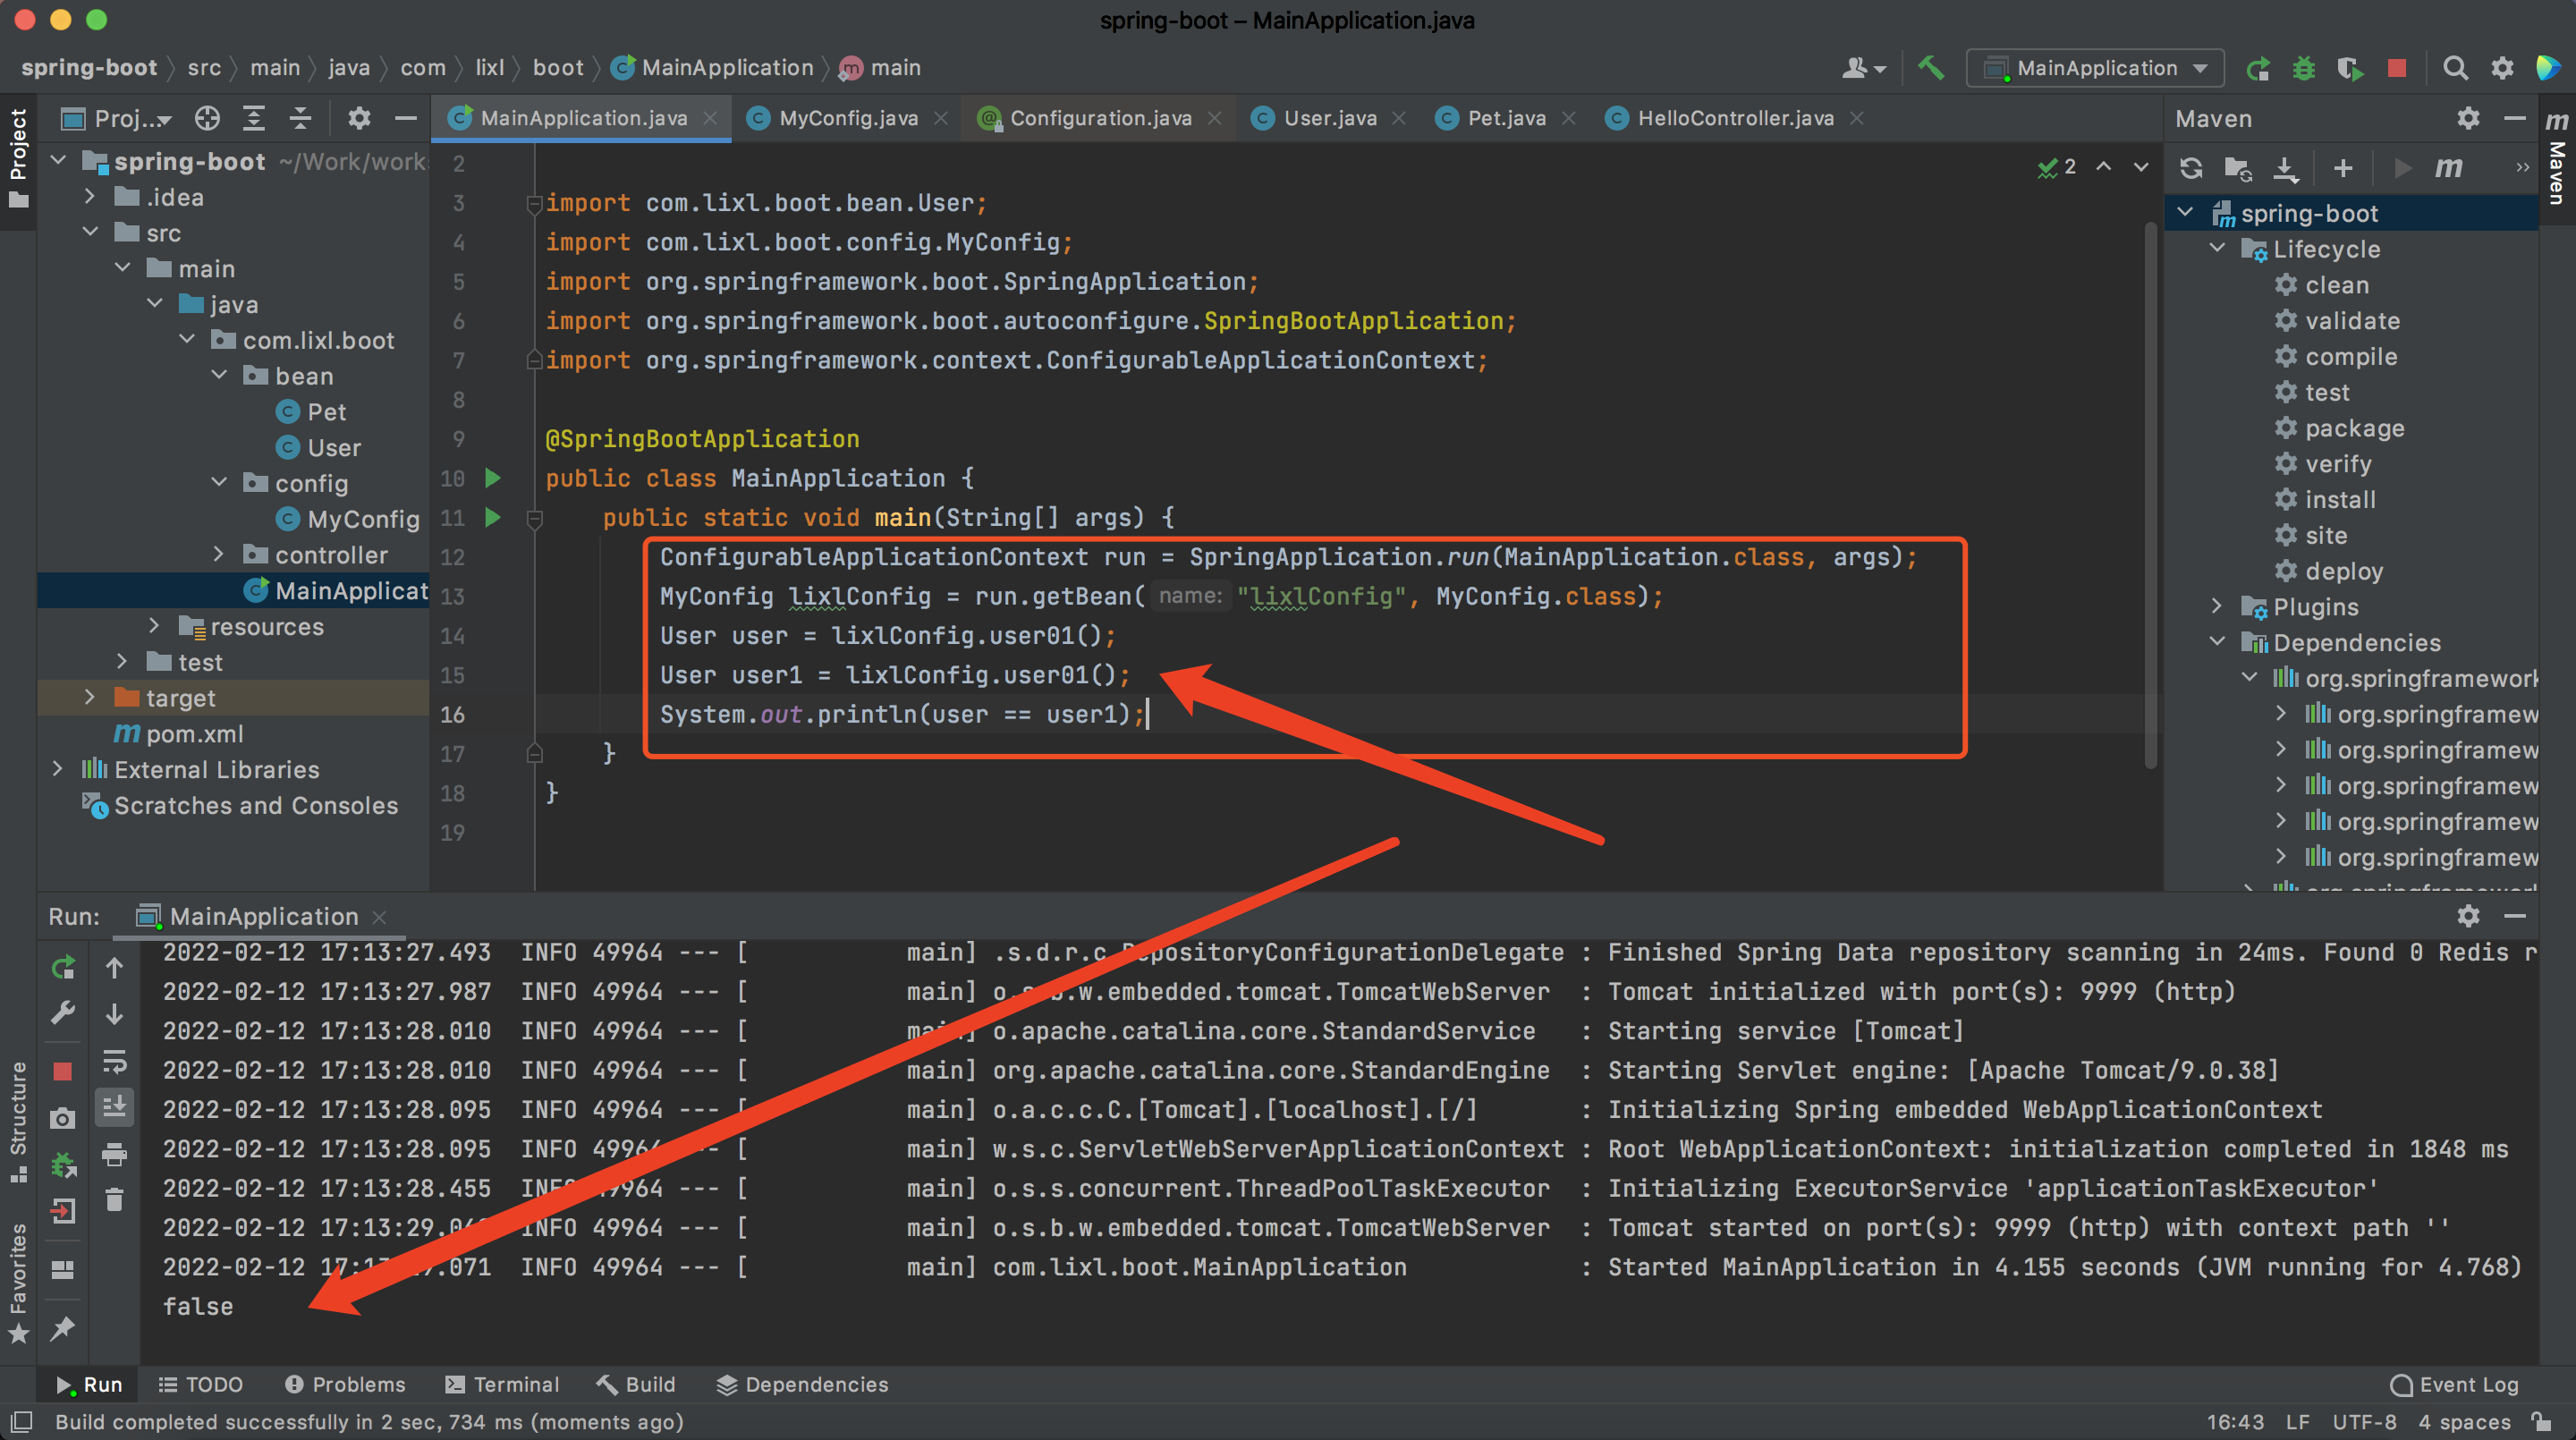
Task: Enable scroll to end in console
Action: (114, 1107)
